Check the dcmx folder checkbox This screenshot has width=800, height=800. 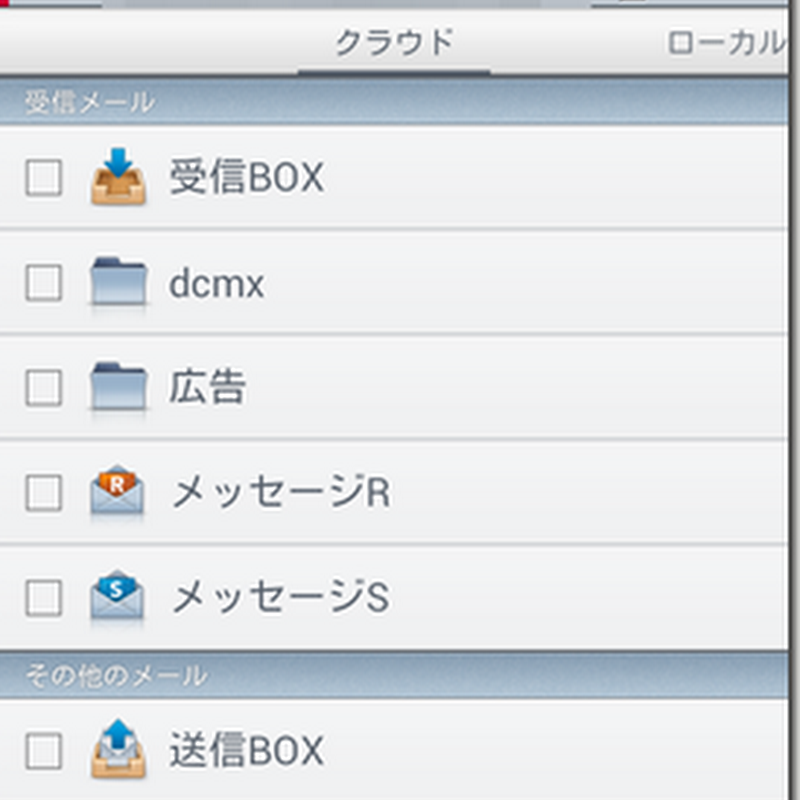pos(43,284)
